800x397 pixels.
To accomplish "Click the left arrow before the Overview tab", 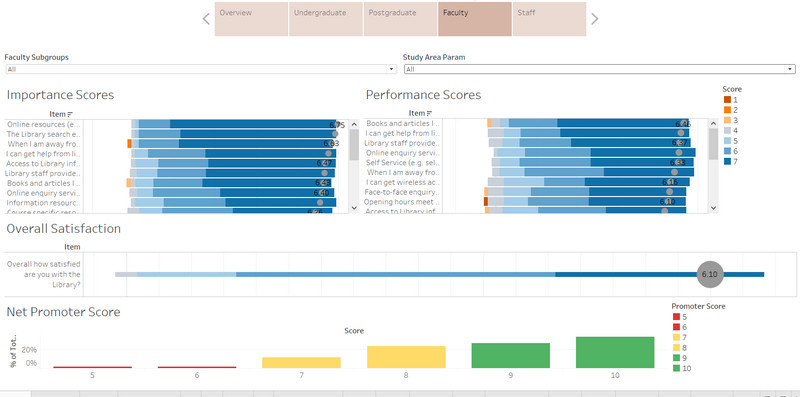I will (x=206, y=19).
